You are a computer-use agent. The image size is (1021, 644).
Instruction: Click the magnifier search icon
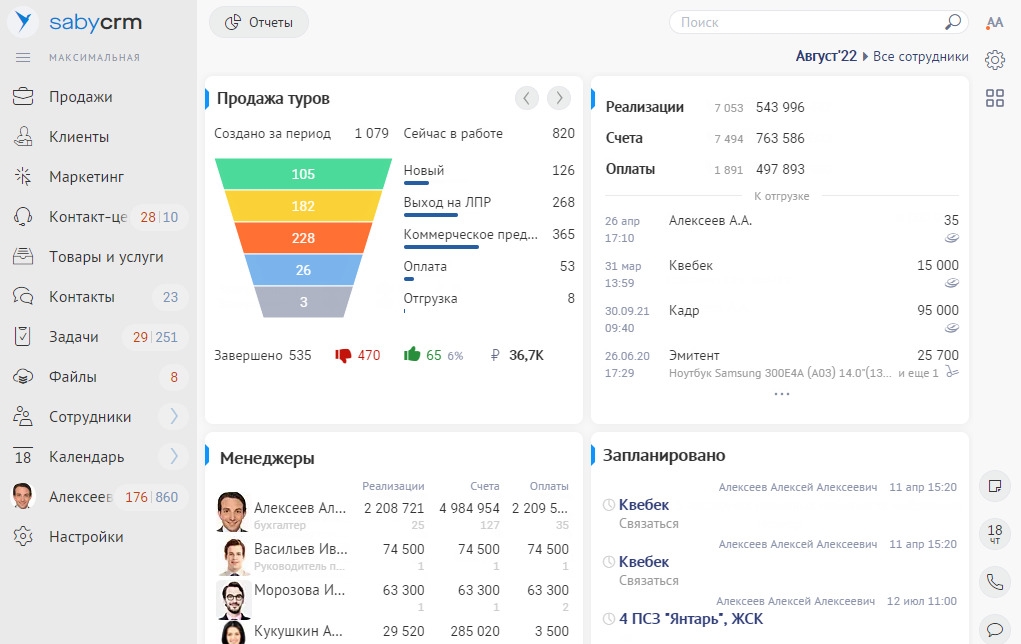[952, 22]
